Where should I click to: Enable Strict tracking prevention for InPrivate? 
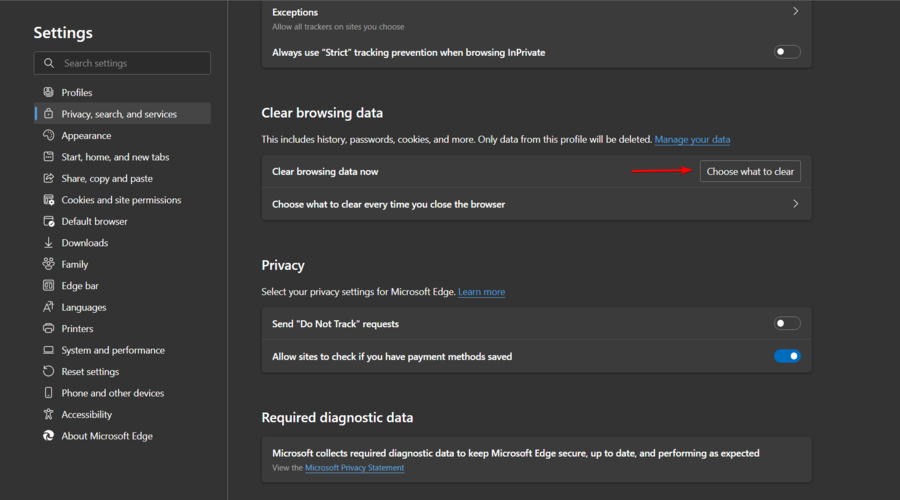tap(787, 52)
